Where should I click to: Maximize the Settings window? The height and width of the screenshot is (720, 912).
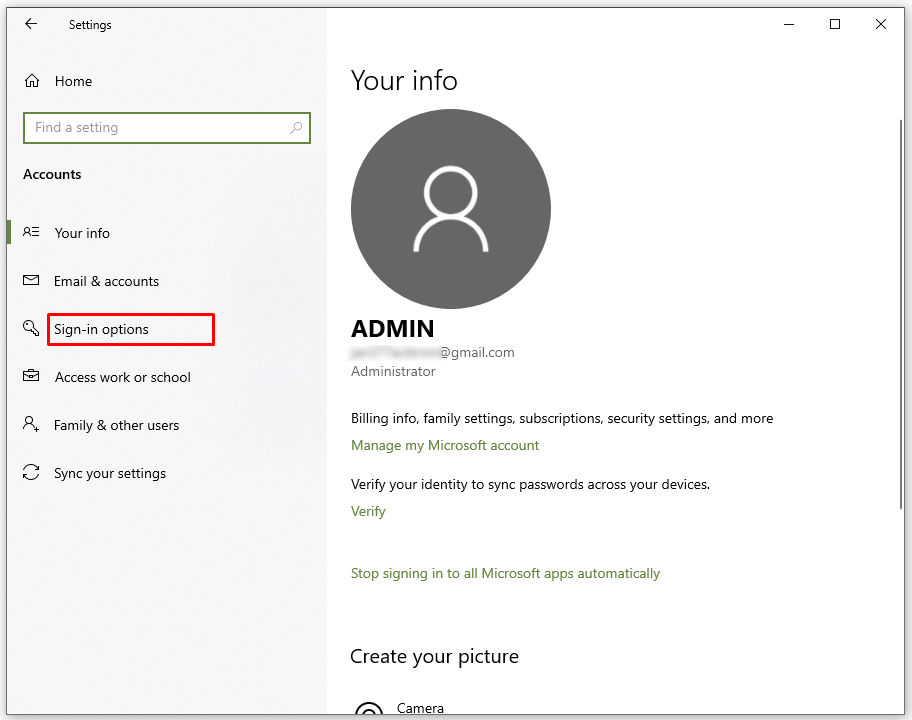(x=835, y=24)
